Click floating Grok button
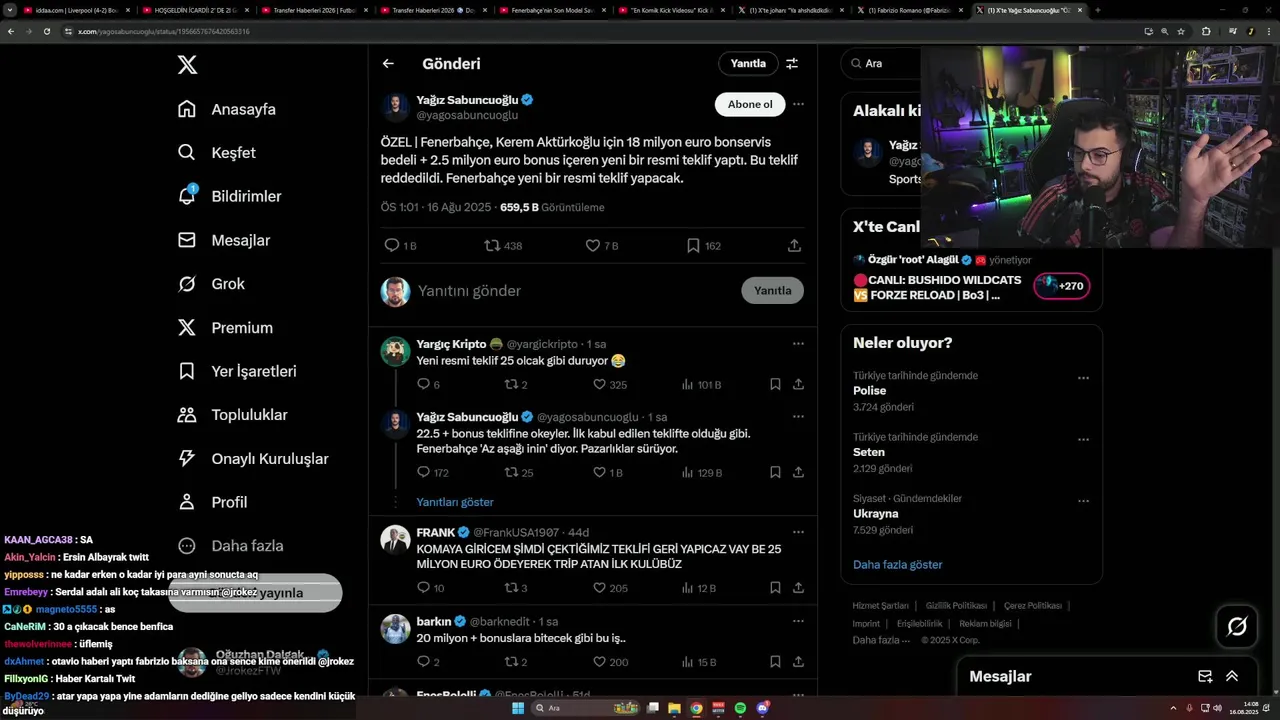 pos(1237,627)
